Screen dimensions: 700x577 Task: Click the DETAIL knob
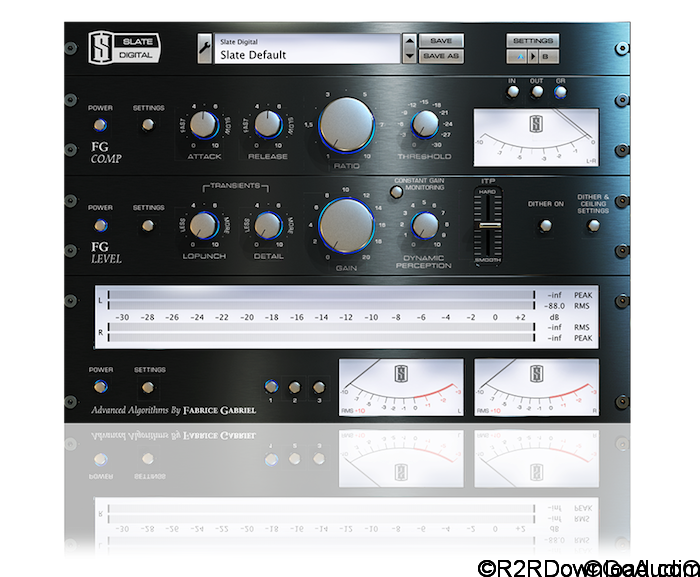click(268, 226)
